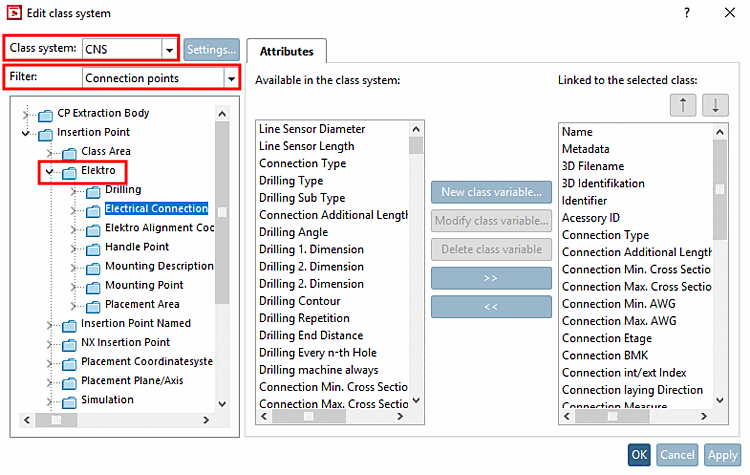Open the Filter dropdown
Viewport: 750px width, 475px height.
pyautogui.click(x=232, y=77)
